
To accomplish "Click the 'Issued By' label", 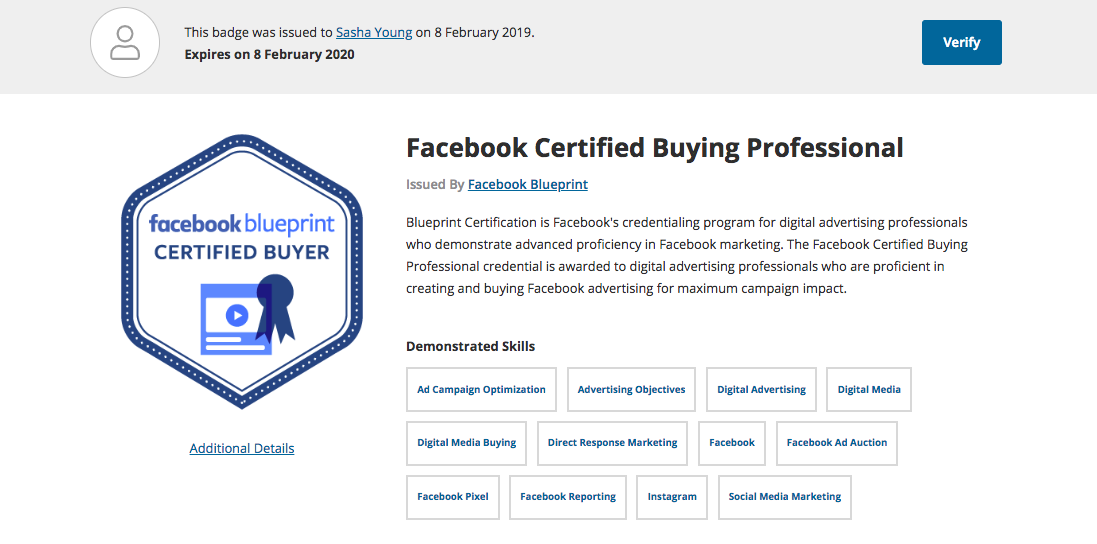I will pyautogui.click(x=435, y=185).
